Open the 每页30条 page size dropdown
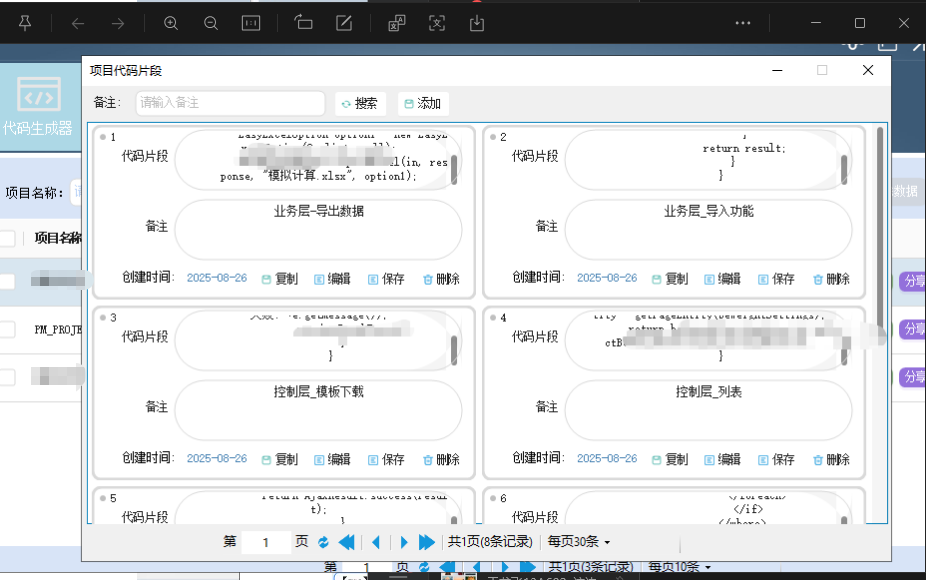 coord(579,542)
